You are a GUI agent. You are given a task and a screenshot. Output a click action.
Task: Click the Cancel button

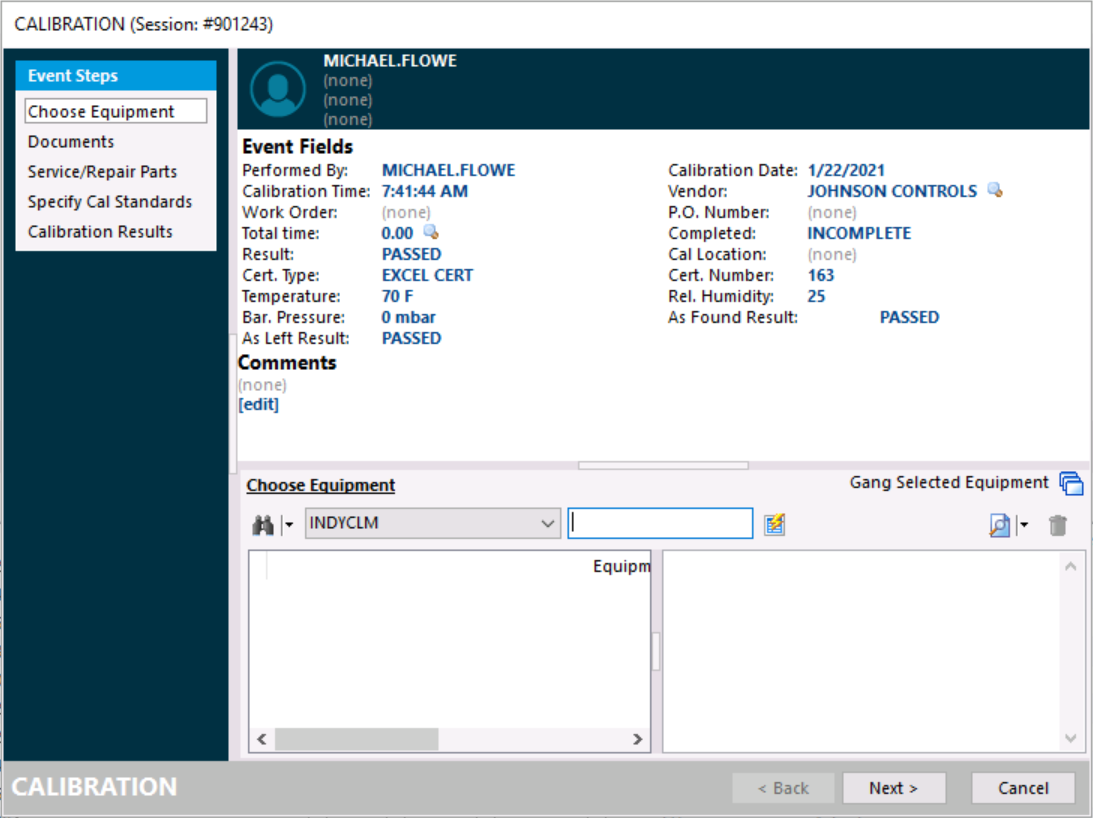click(x=1023, y=788)
